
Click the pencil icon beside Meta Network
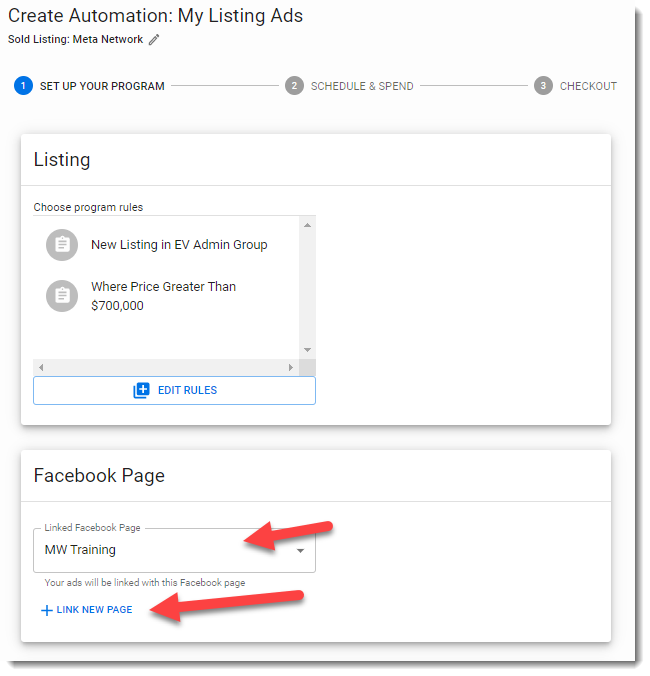pos(154,40)
